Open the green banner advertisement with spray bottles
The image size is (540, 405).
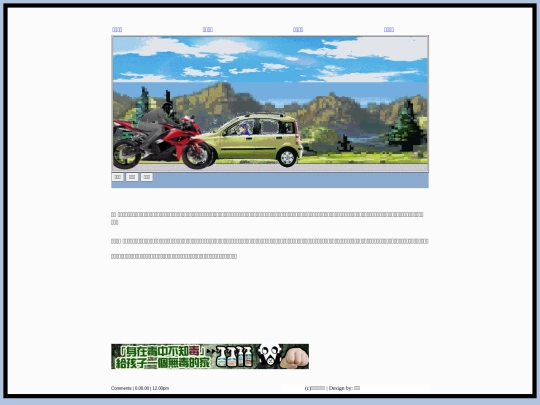pyautogui.click(x=210, y=356)
